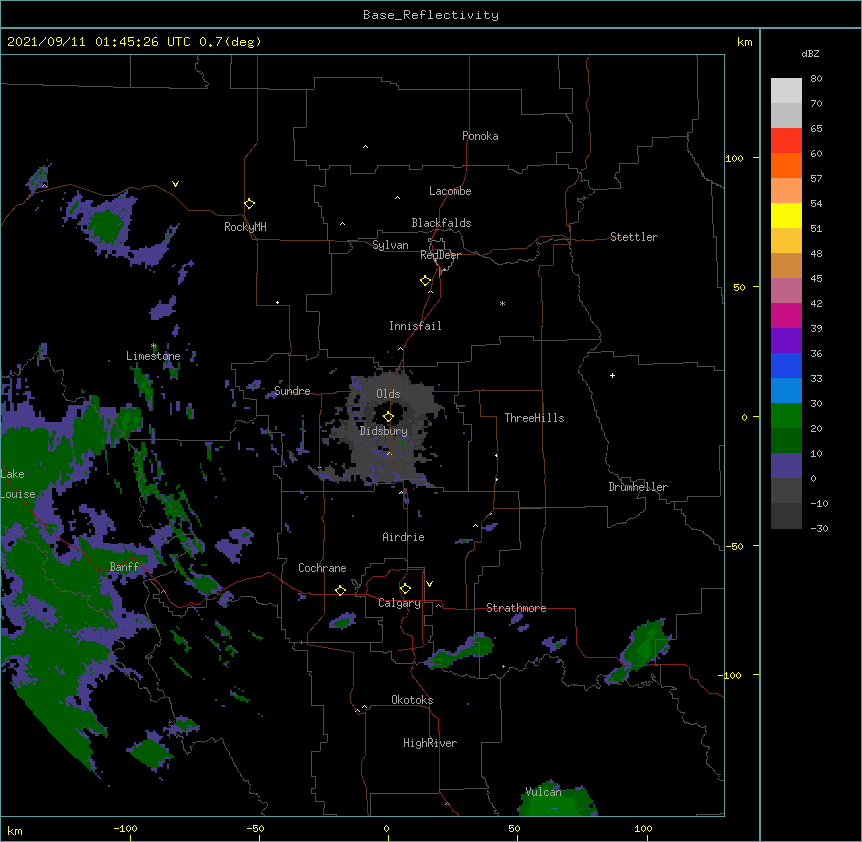Pick the slate blue 0-10 dBZ legend swatch
Image resolution: width=862 pixels, height=842 pixels.
pyautogui.click(x=786, y=466)
